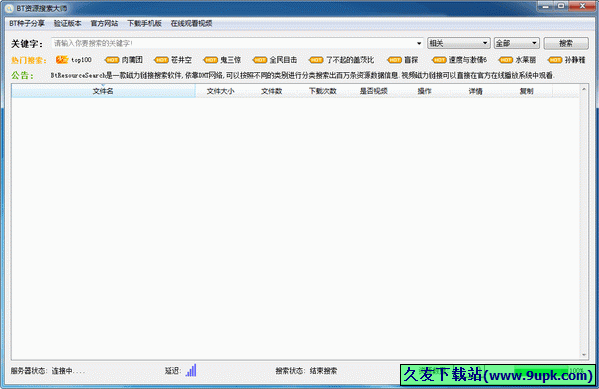The height and width of the screenshot is (389, 599).
Task: Sort results by the 文件名 column header
Action: coord(103,91)
